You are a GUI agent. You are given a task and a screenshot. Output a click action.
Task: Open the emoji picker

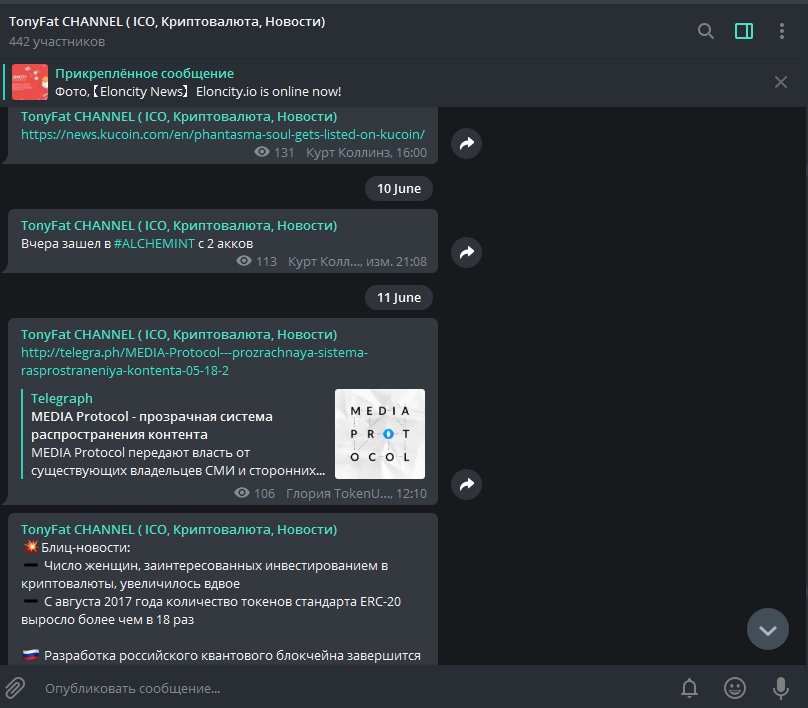coord(735,688)
